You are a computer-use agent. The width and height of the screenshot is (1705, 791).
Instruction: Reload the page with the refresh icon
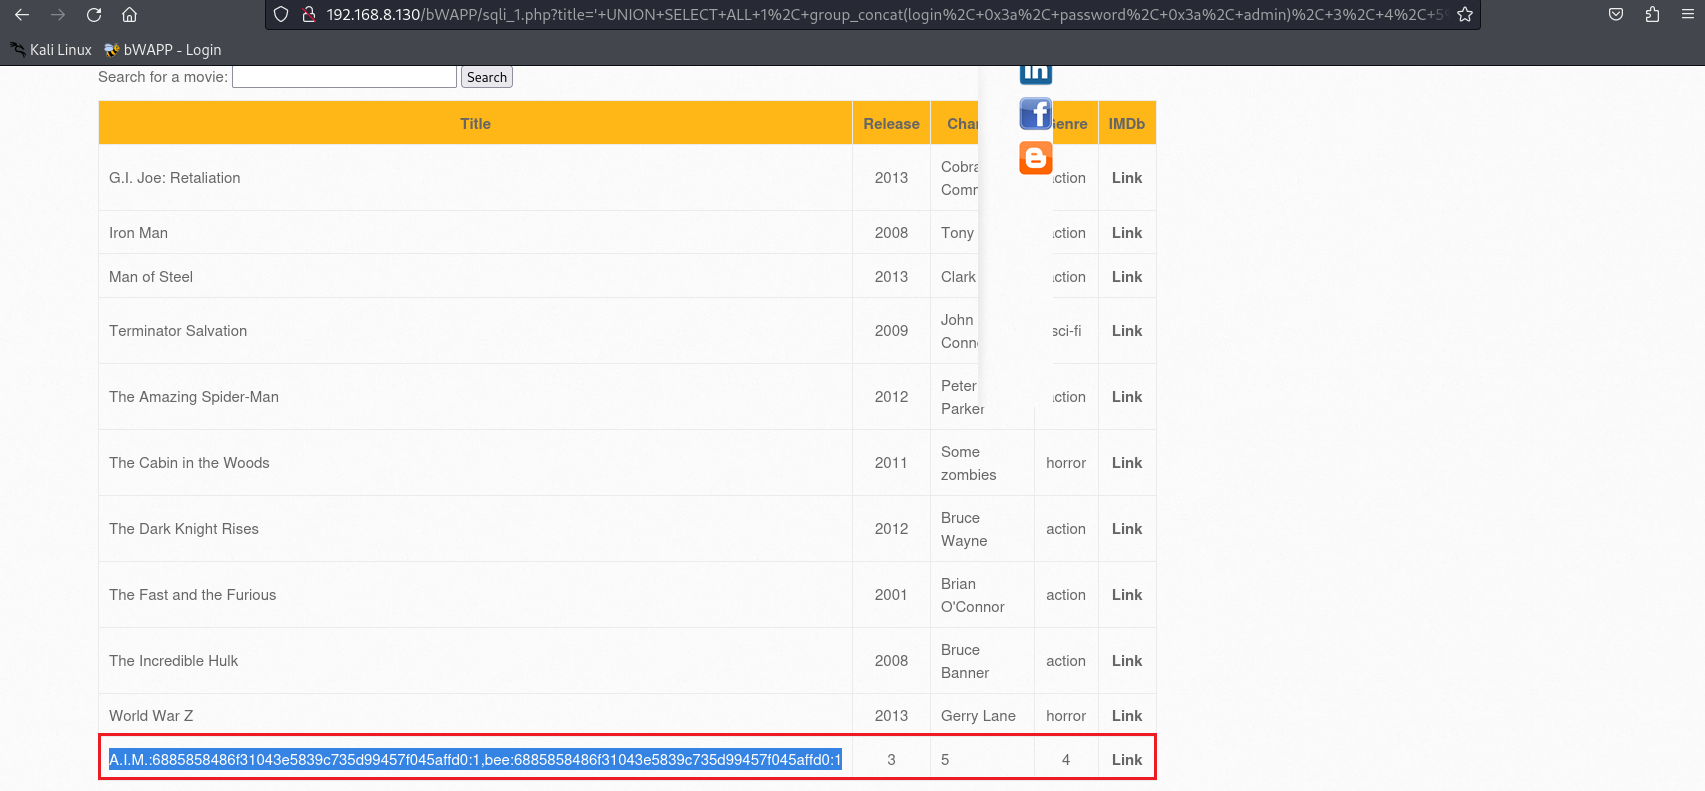pyautogui.click(x=94, y=15)
